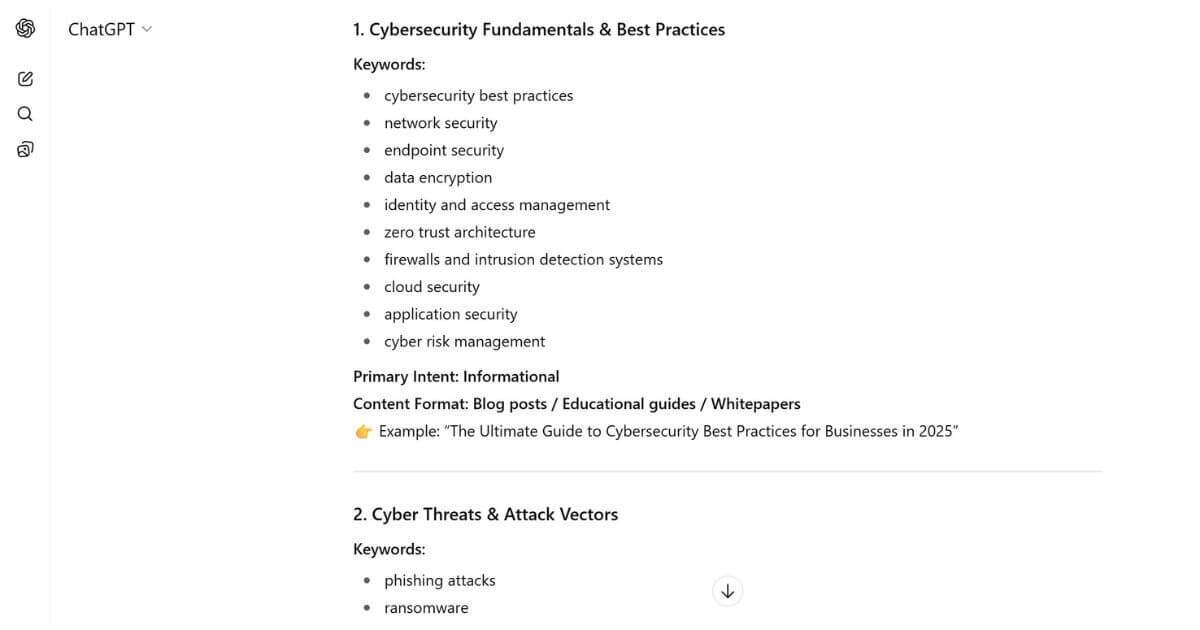This screenshot has height=630, width=1200.
Task: Click 'Primary Intent: Informational' line
Action: [456, 377]
